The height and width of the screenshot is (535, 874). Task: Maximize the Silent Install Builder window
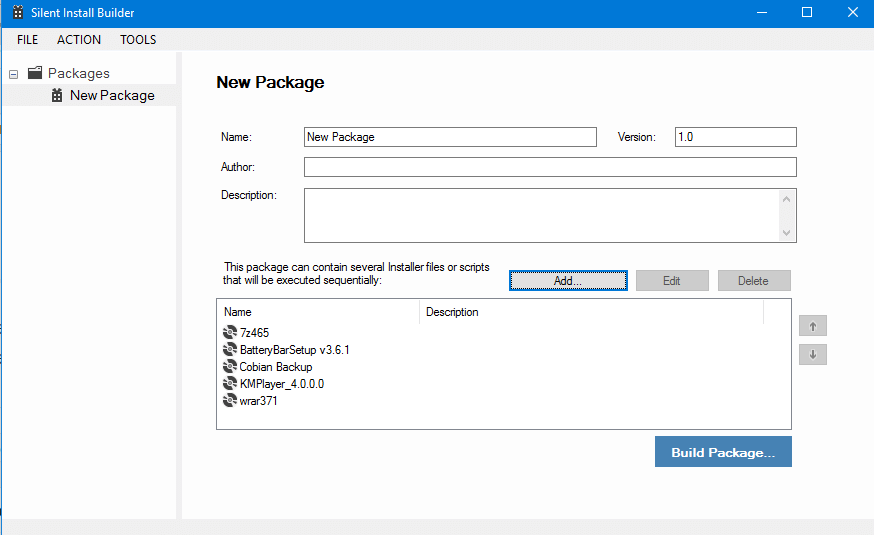tap(807, 12)
